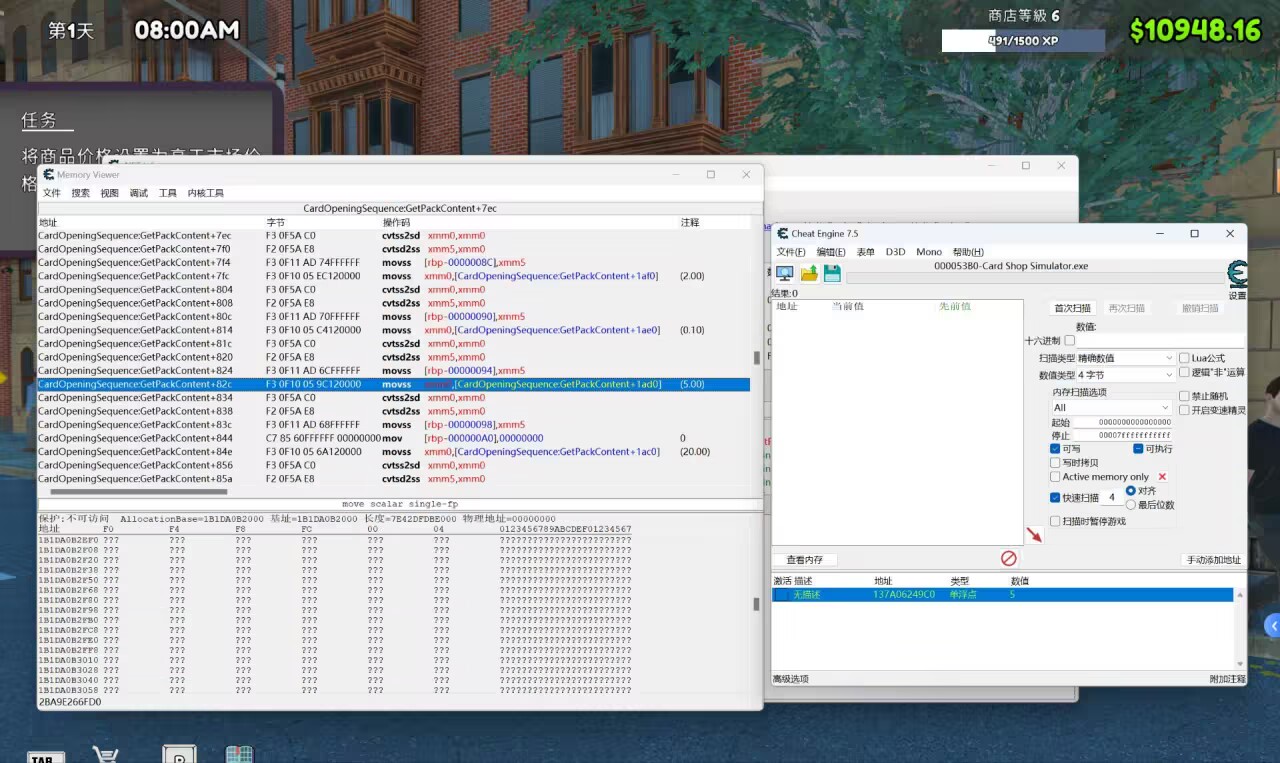Open 编辑(E) menu in Cheat Engine
The height and width of the screenshot is (763, 1280).
tap(831, 252)
